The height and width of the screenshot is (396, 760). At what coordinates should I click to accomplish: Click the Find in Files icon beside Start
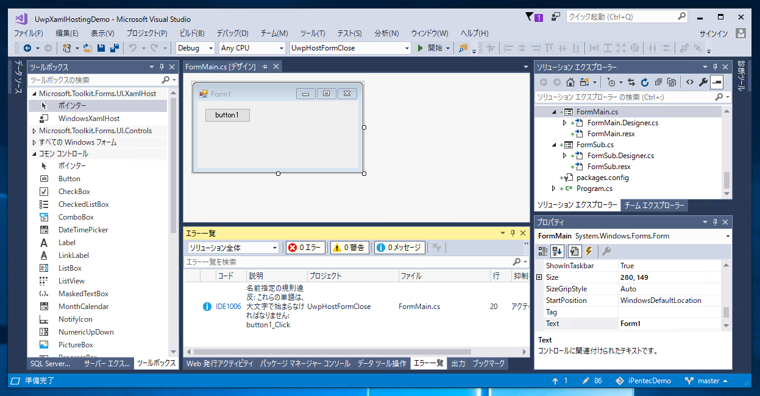tap(463, 48)
